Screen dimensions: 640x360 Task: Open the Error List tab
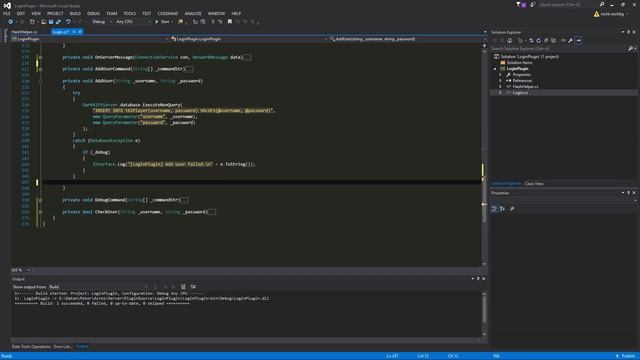click(62, 347)
